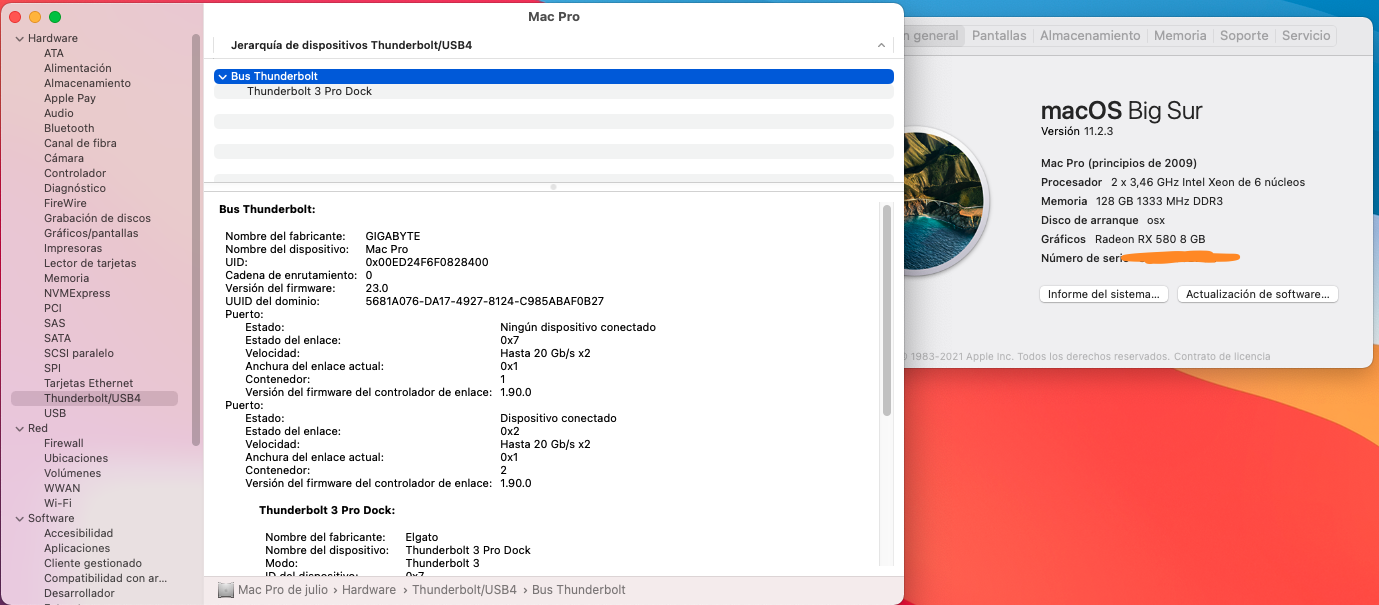Click Bus Thunderbolt in the bottom path bar
This screenshot has width=1379, height=605.
pyautogui.click(x=579, y=590)
